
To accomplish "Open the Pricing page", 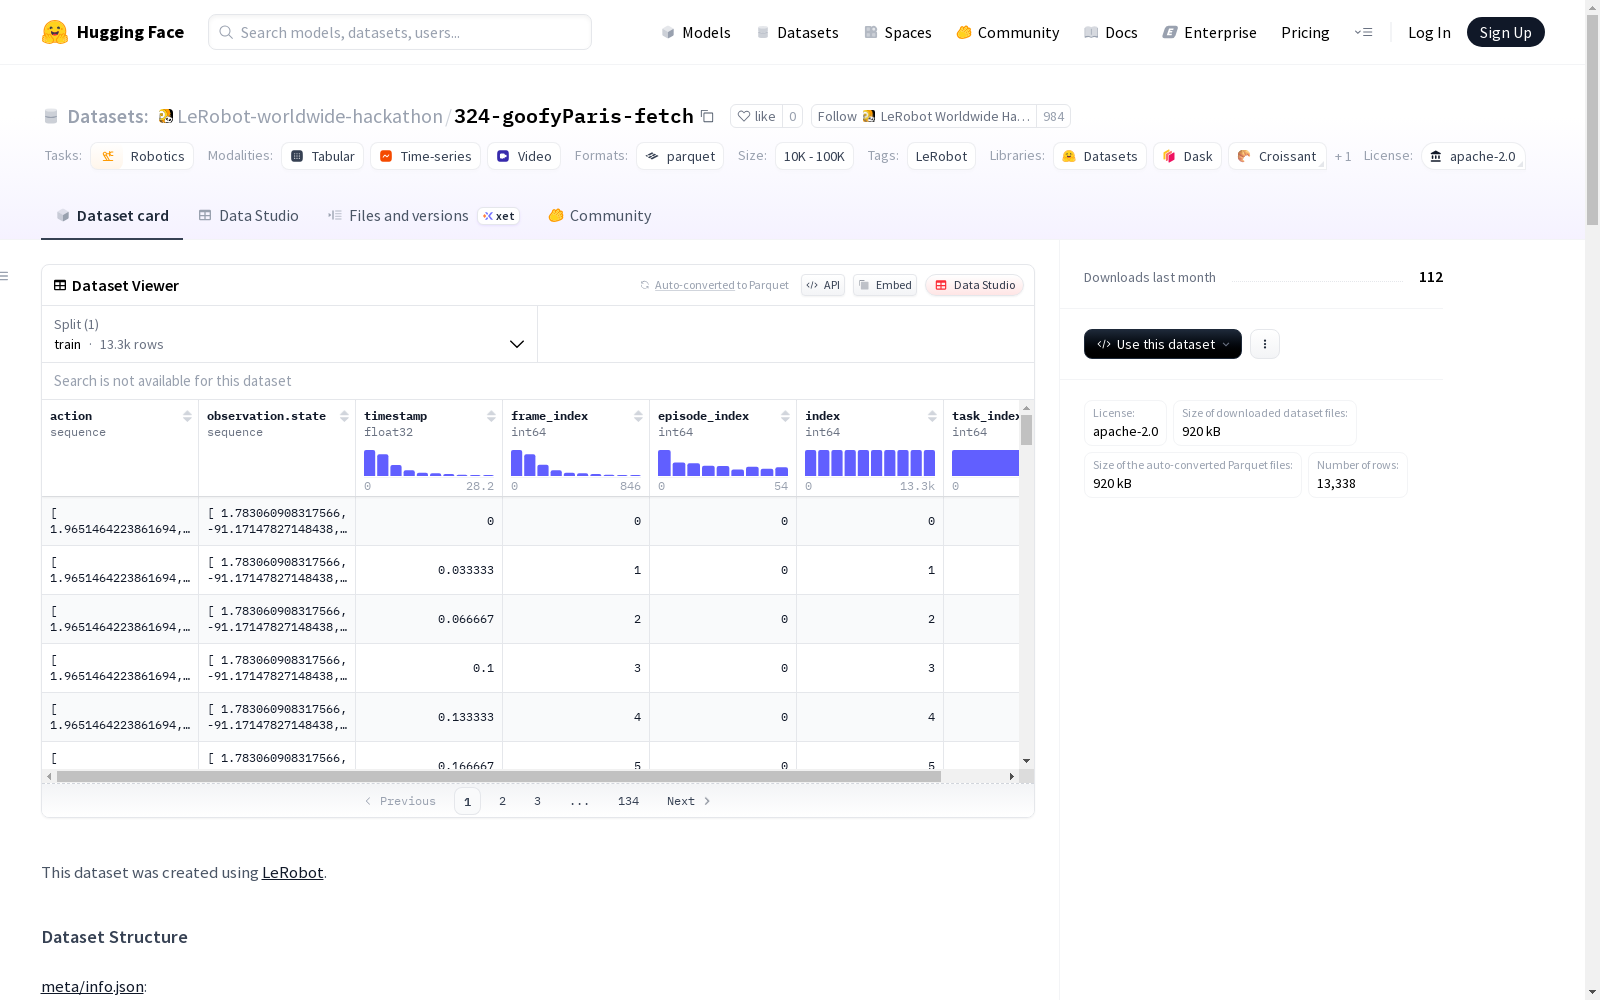I will (x=1305, y=32).
